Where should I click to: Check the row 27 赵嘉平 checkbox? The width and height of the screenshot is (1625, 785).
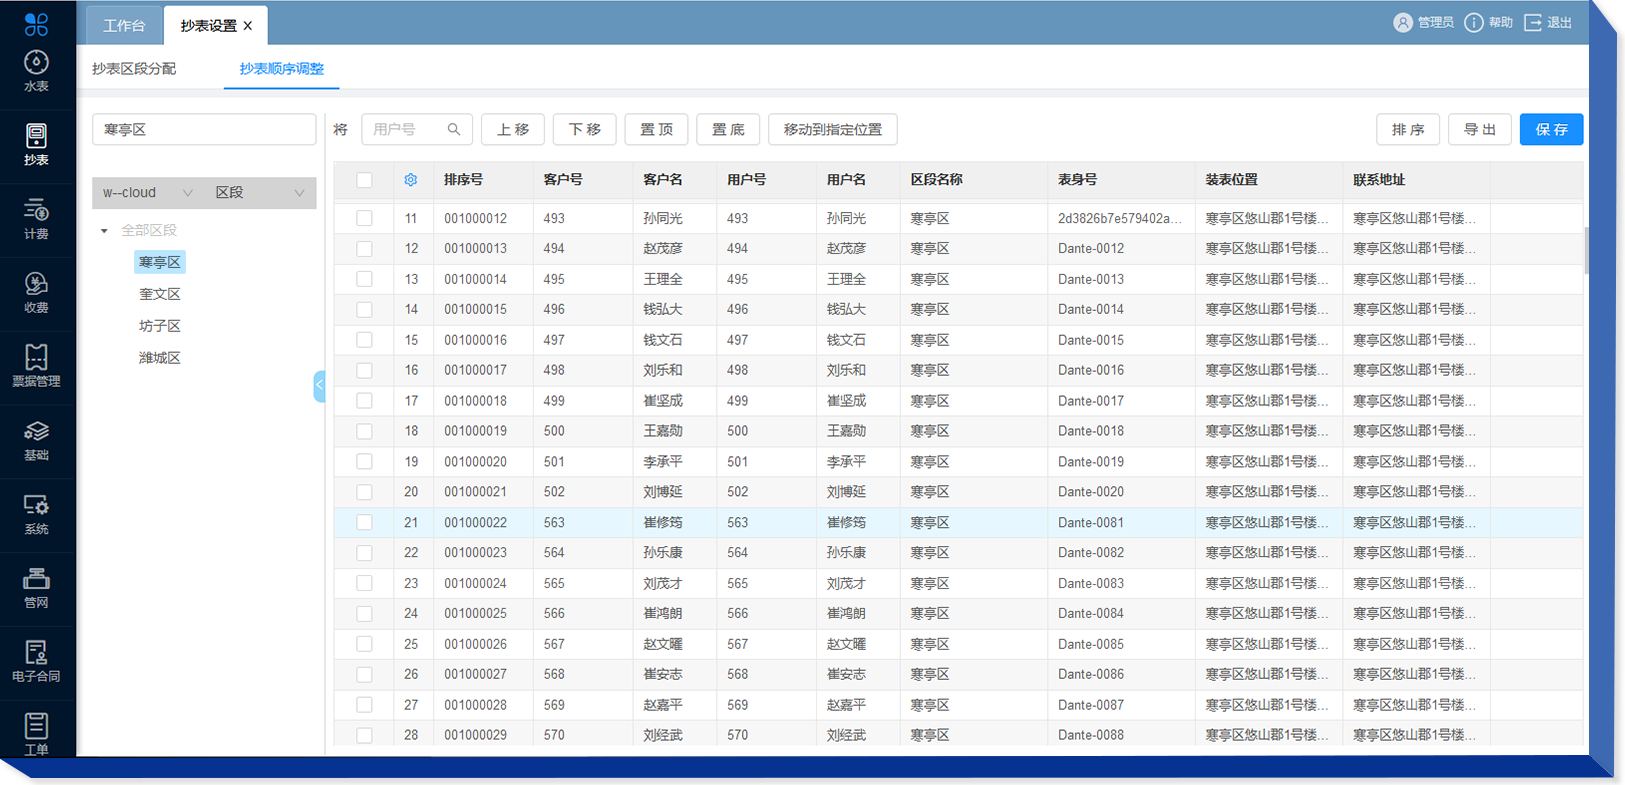pyautogui.click(x=364, y=705)
